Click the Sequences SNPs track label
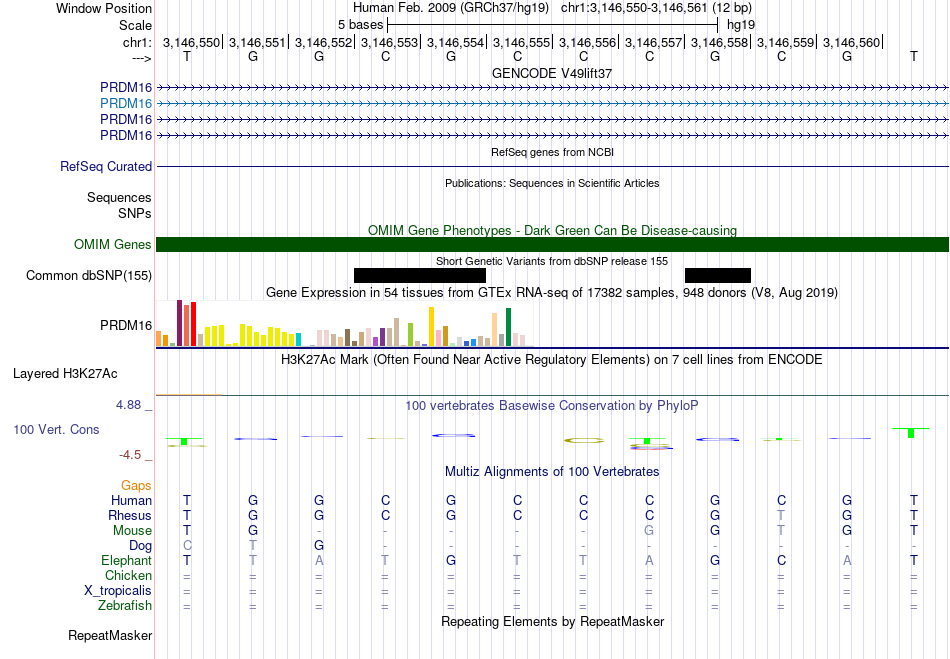 point(119,205)
